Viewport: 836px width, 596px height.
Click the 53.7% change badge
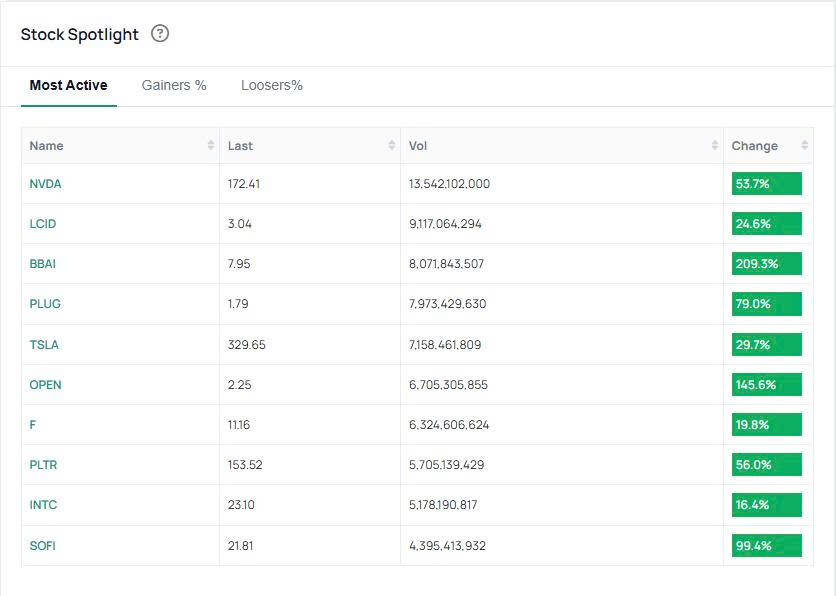767,184
